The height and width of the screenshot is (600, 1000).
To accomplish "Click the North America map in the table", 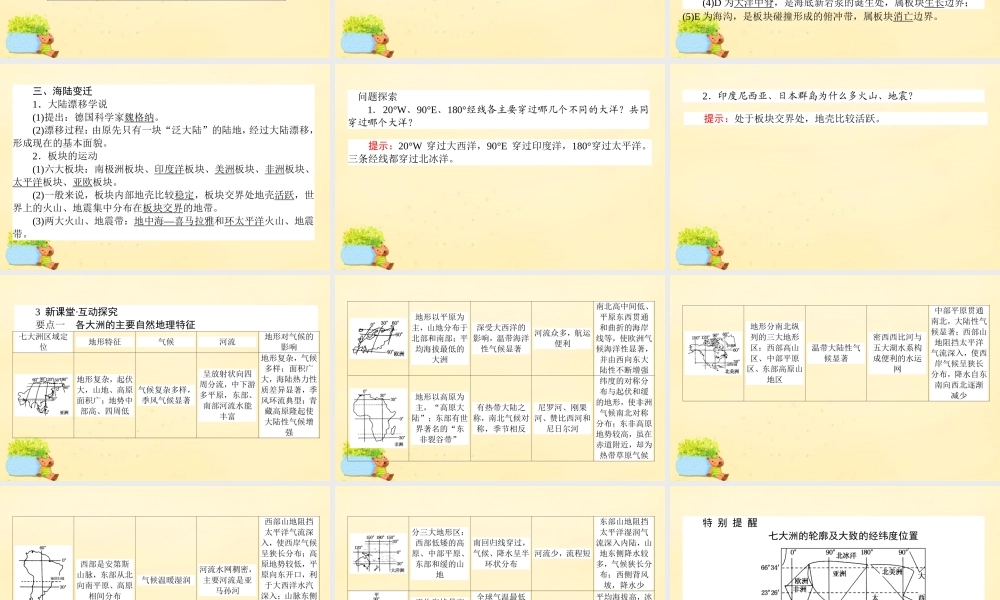I will 713,353.
